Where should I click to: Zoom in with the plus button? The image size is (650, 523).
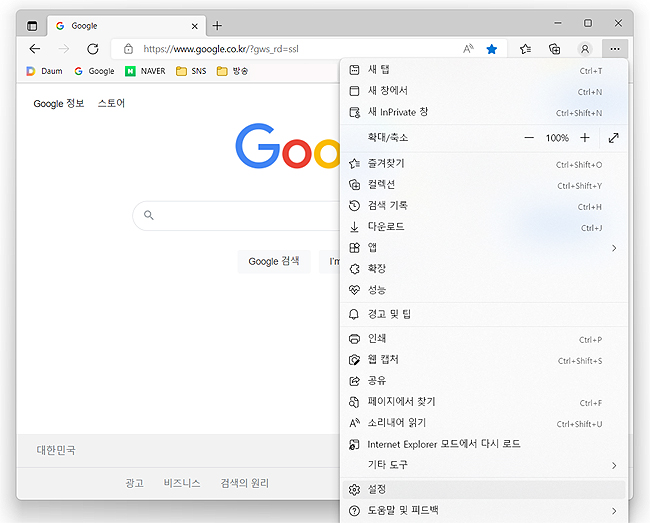(x=585, y=138)
